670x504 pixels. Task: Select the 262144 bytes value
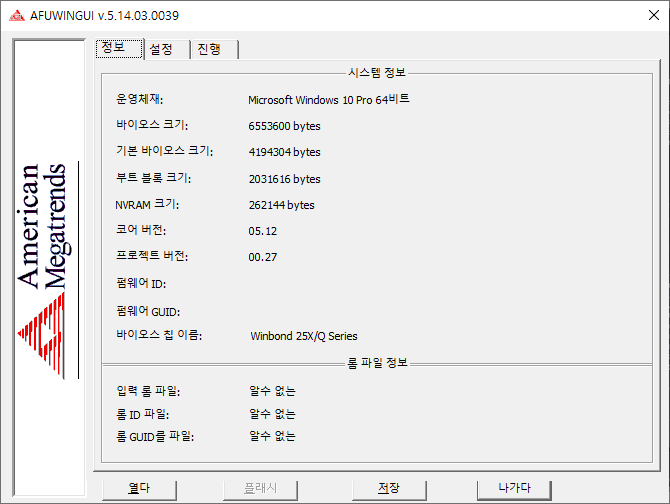tap(281, 205)
